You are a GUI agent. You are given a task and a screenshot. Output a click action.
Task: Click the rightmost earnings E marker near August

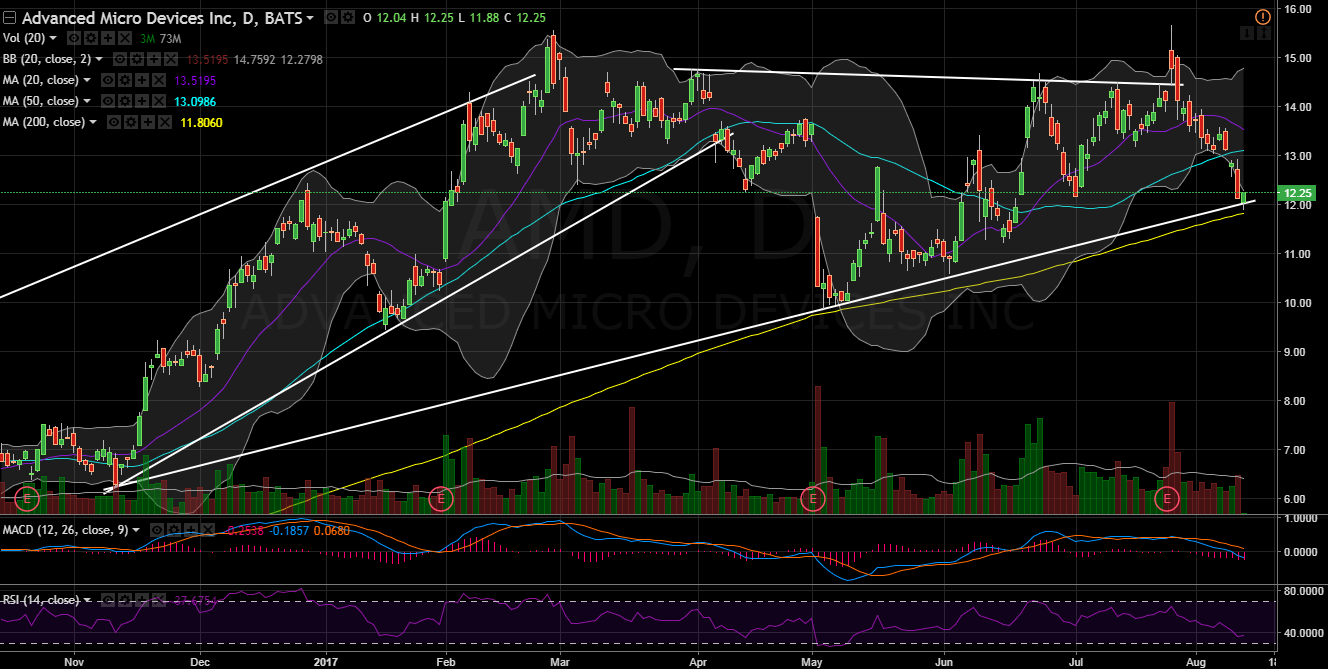pyautogui.click(x=1167, y=497)
